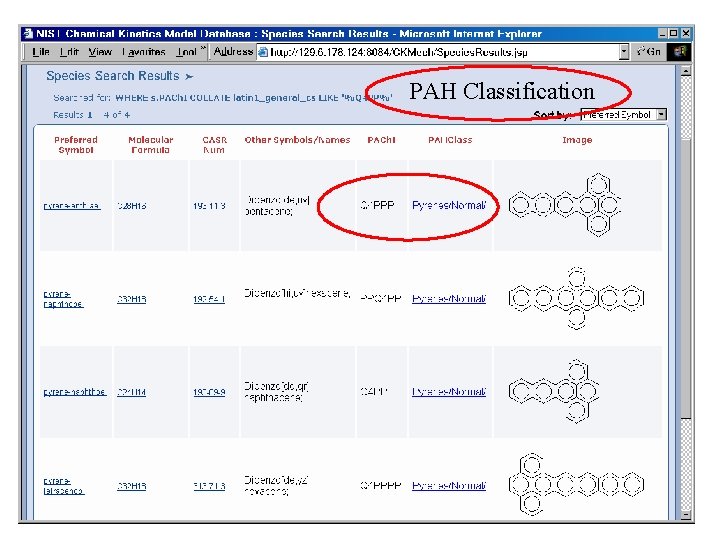720x540 pixels.
Task: Click Pyrenes/Normal class in last row
Action: point(449,485)
